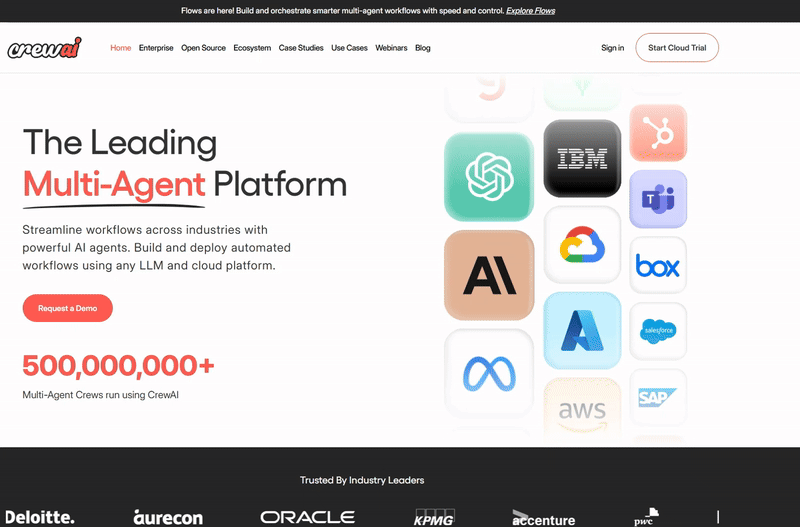Select the Anthropic AI logo tile
Image resolution: width=800 pixels, height=527 pixels.
(489, 274)
